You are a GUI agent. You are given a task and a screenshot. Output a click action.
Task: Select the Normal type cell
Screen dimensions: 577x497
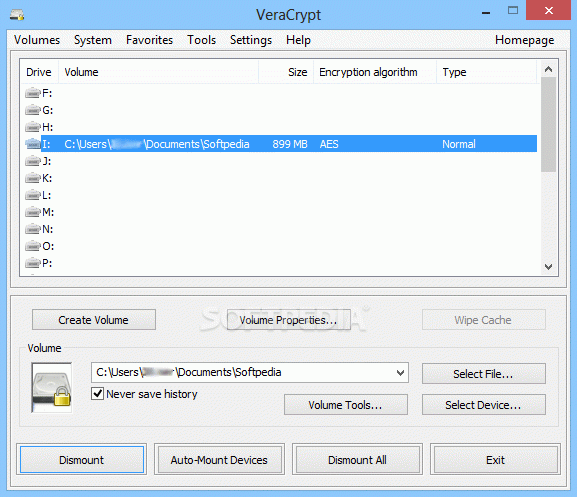click(459, 144)
